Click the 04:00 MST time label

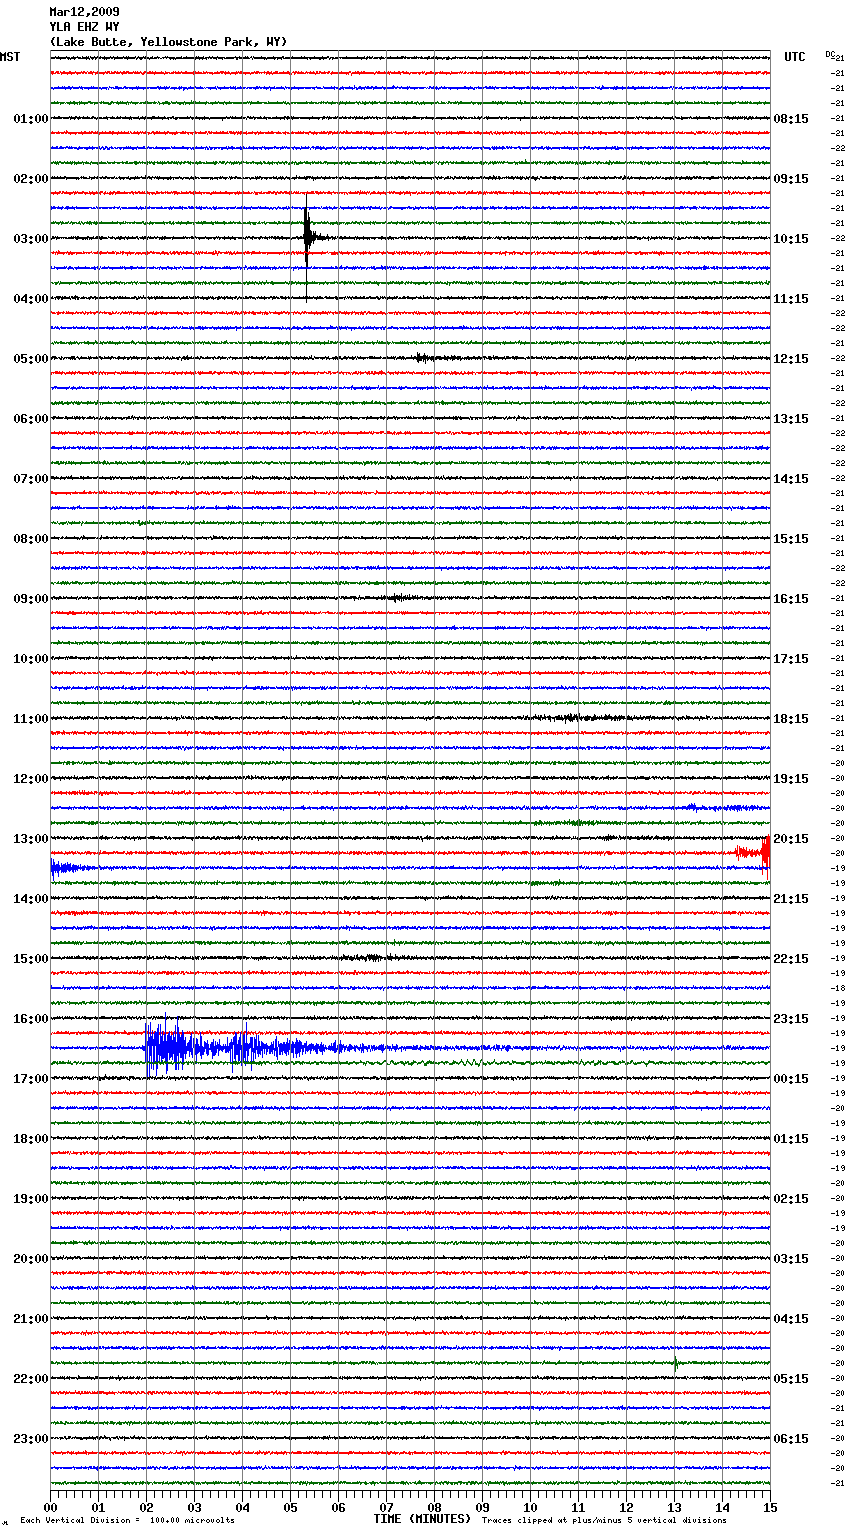30,299
